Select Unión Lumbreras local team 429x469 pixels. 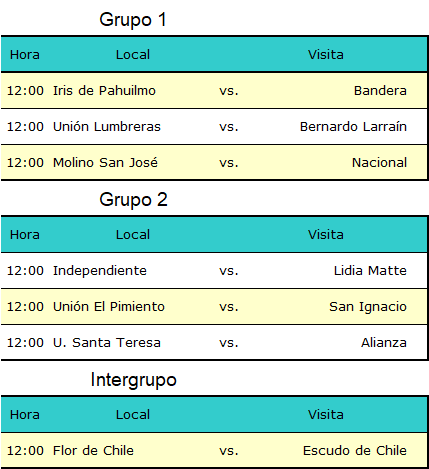pyautogui.click(x=107, y=127)
